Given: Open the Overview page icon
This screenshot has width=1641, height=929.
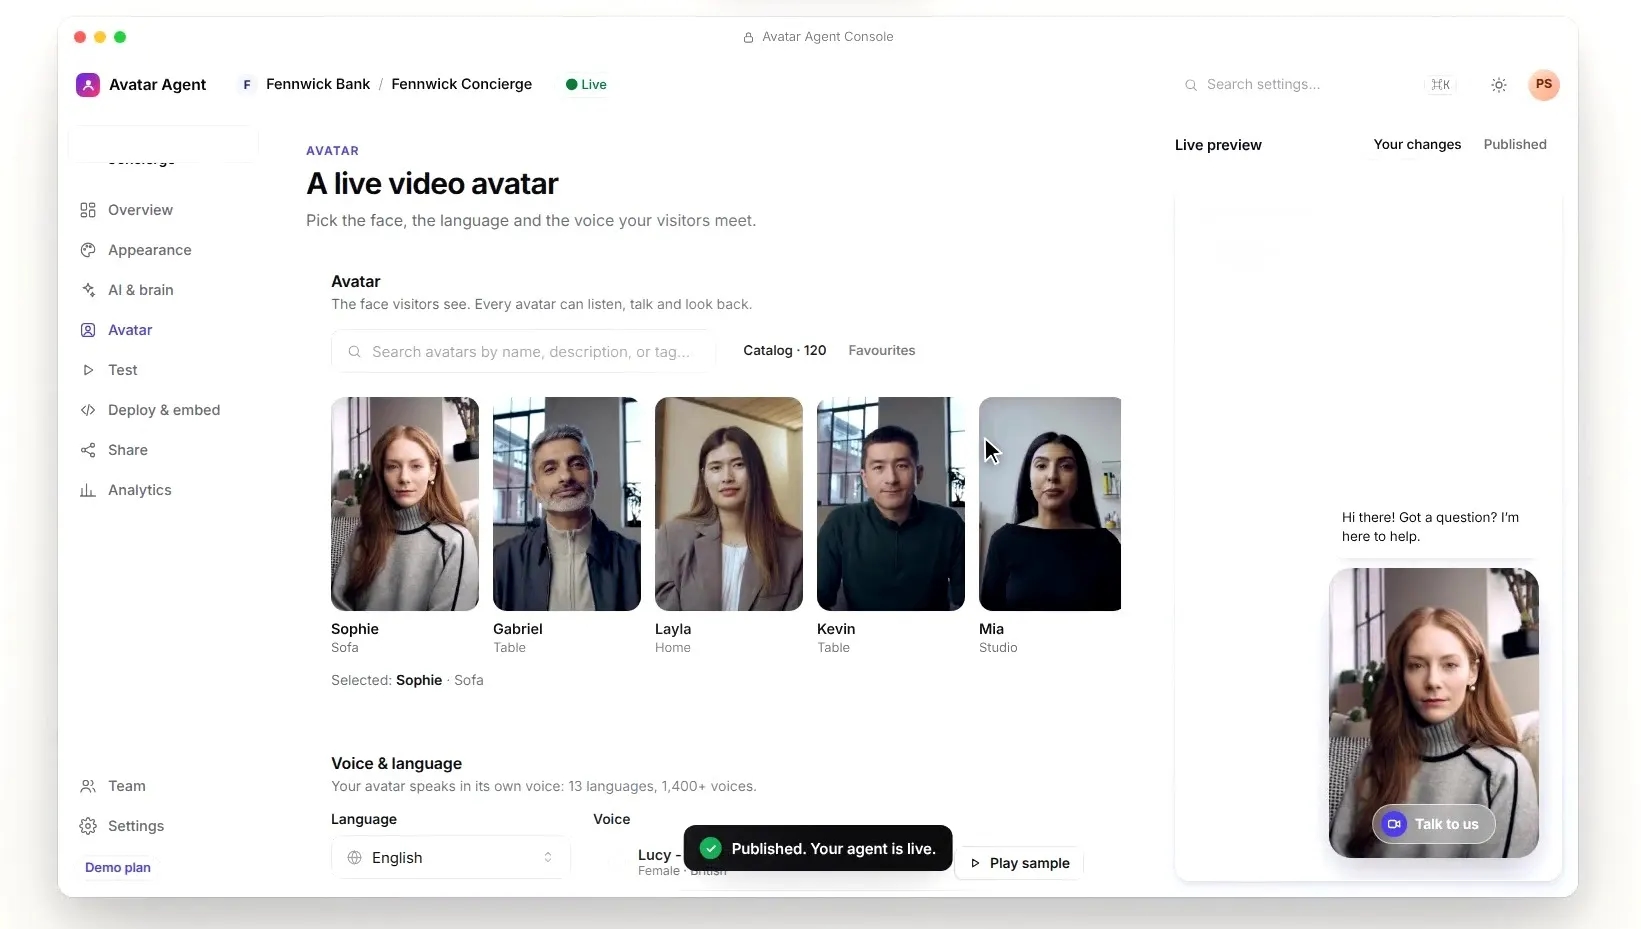Looking at the screenshot, I should (x=88, y=210).
